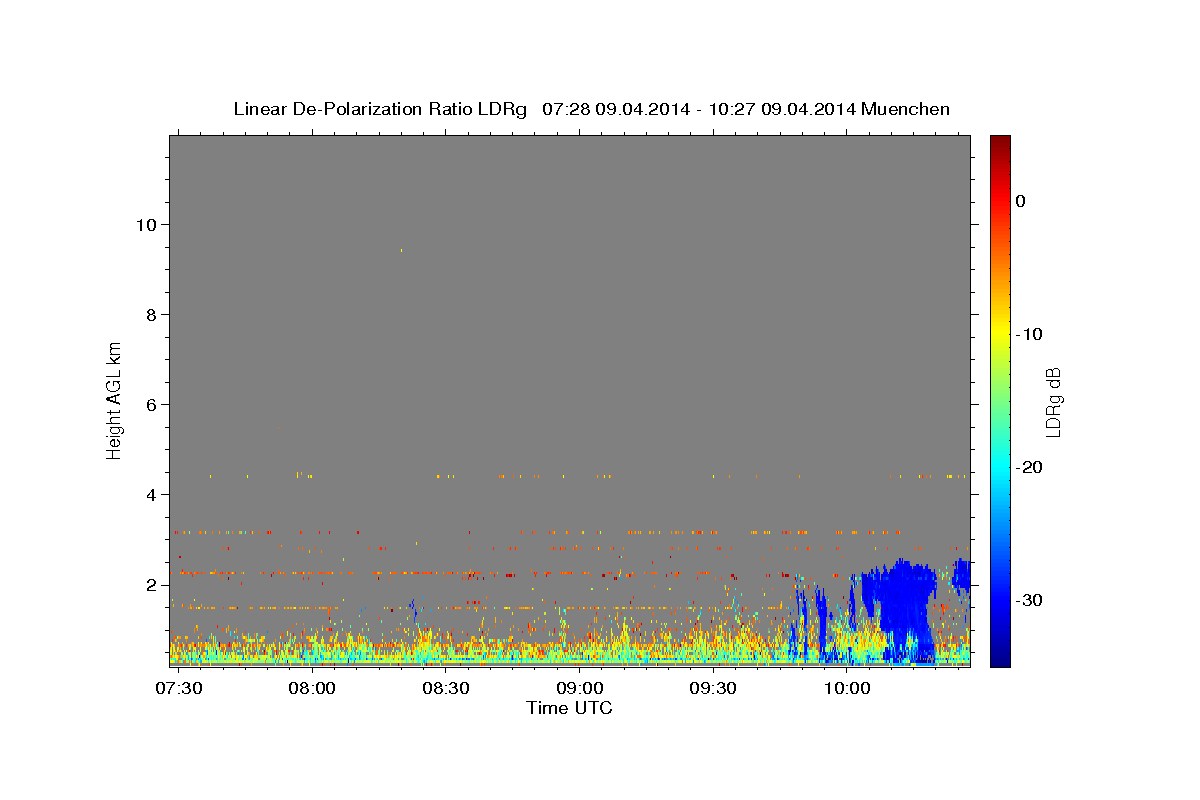
Task: Click the 10 km height tick label
Action: (144, 224)
